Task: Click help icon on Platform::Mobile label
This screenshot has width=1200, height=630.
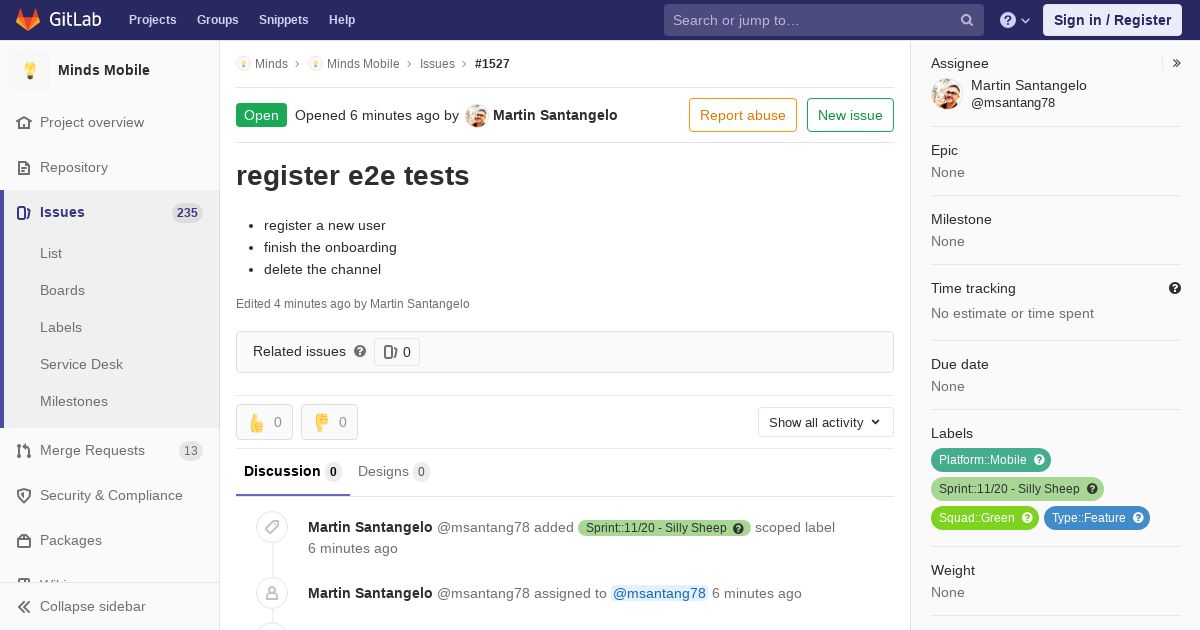Action: click(1039, 460)
